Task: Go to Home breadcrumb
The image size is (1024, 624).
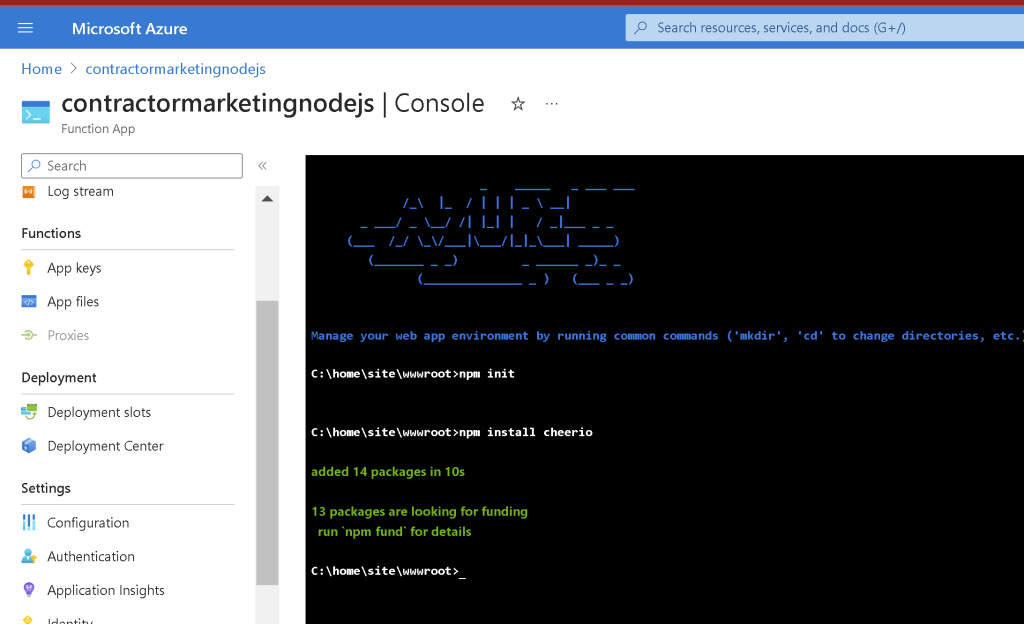Action: pyautogui.click(x=42, y=69)
